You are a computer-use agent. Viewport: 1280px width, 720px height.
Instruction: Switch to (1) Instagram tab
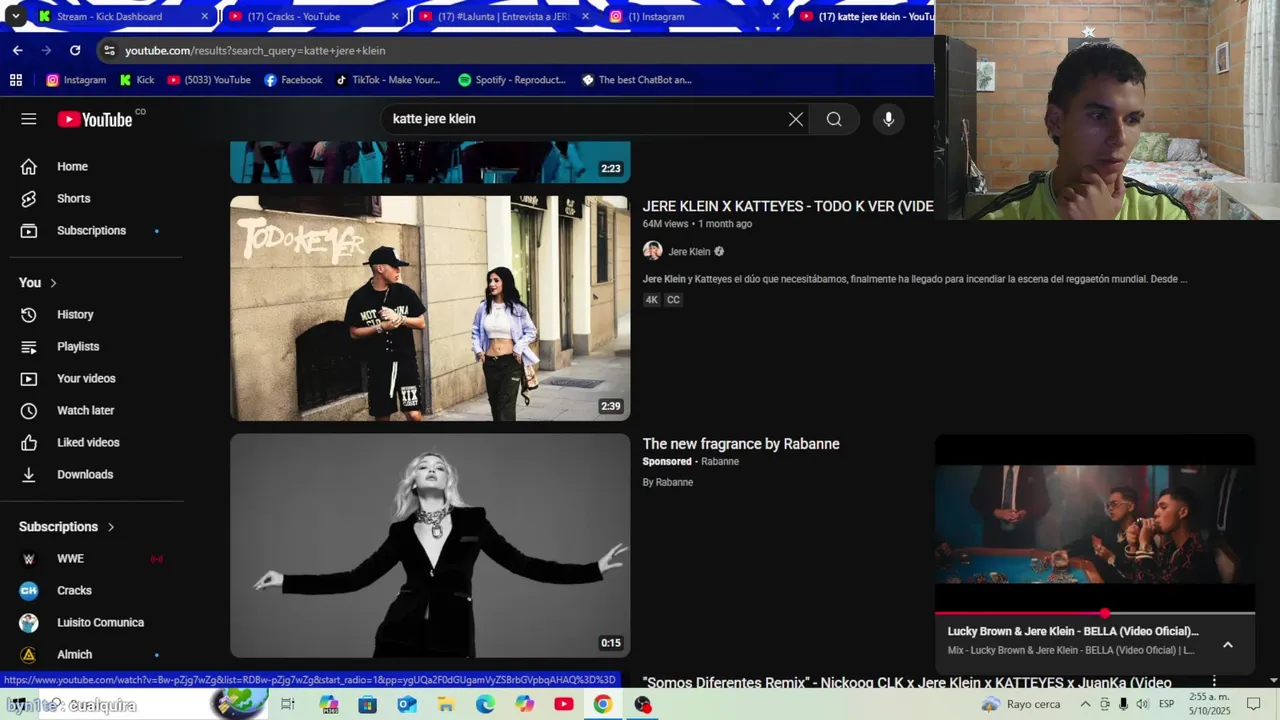click(690, 16)
